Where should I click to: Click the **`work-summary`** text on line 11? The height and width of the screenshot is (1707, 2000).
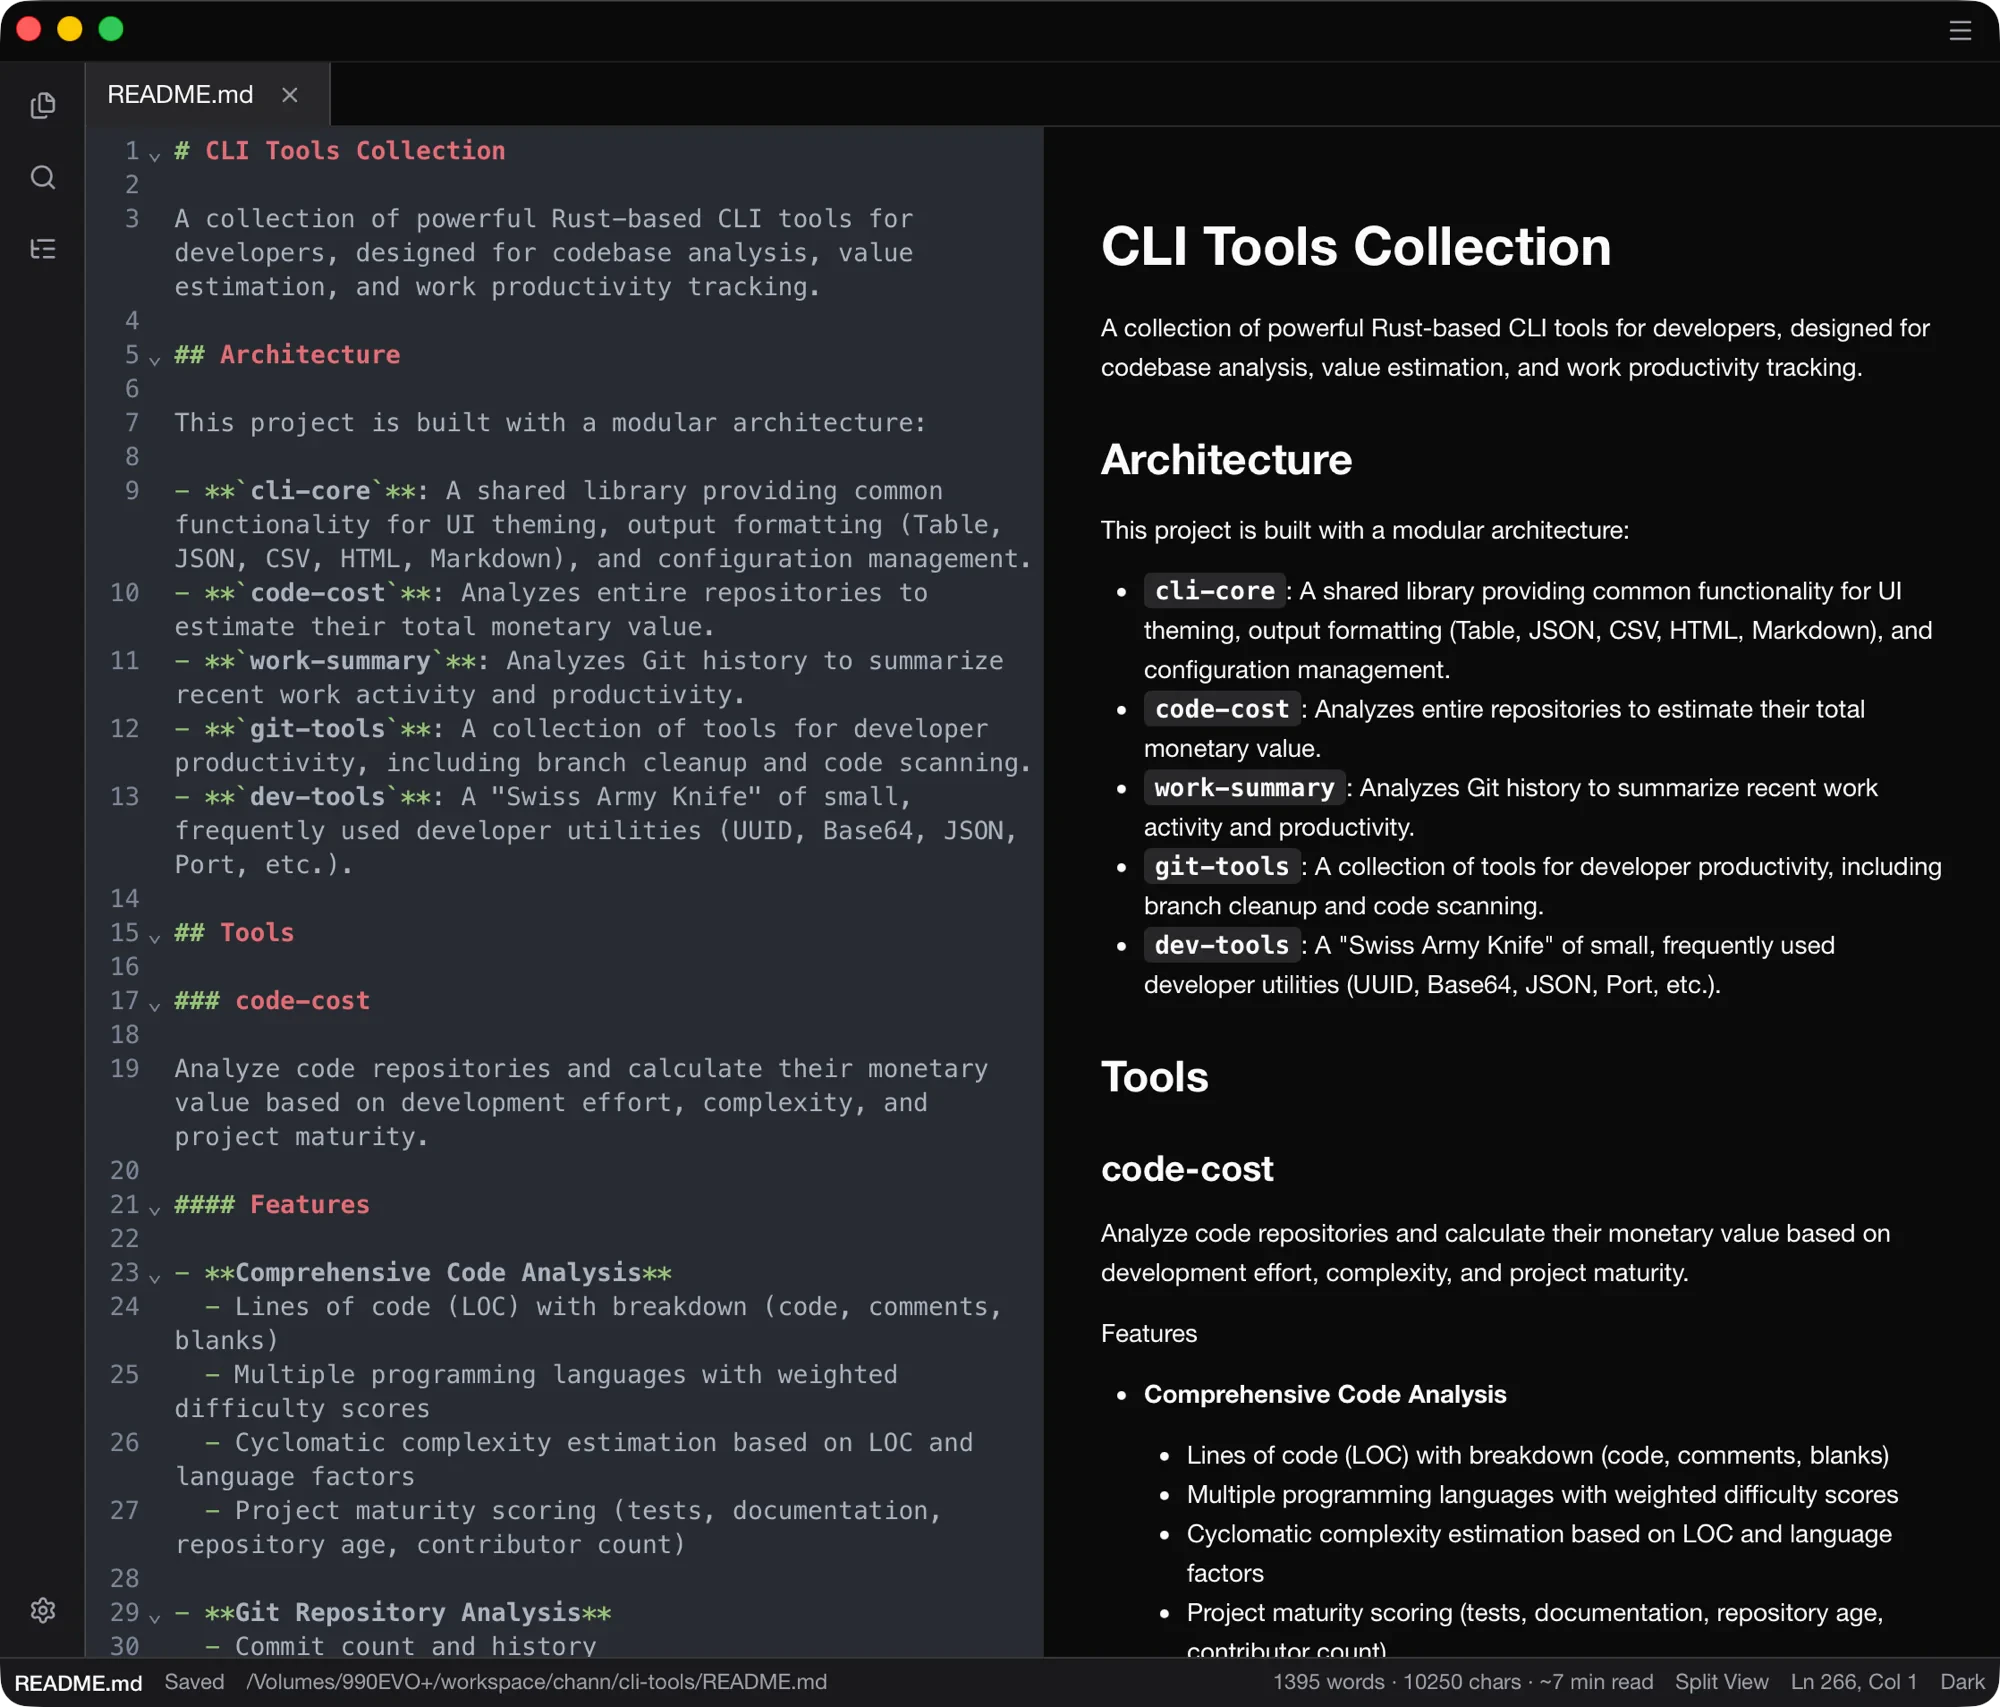pos(340,661)
